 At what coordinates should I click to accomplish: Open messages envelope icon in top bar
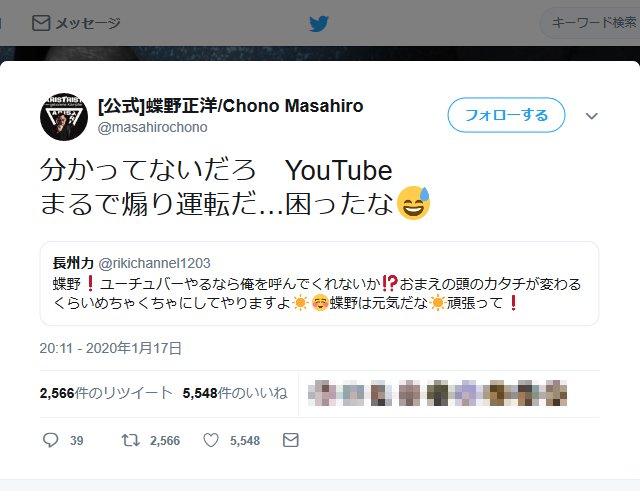41,23
